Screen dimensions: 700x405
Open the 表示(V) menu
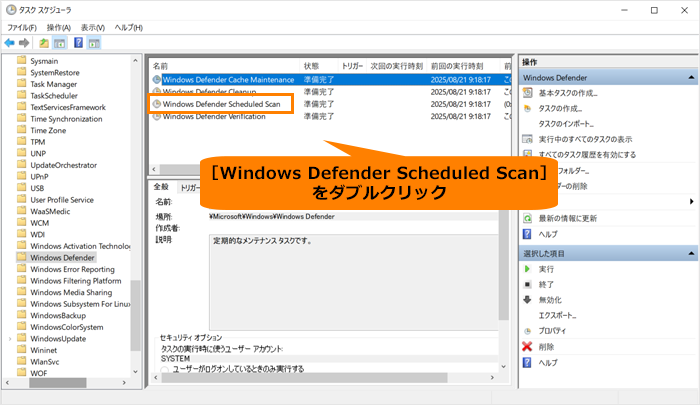(93, 28)
